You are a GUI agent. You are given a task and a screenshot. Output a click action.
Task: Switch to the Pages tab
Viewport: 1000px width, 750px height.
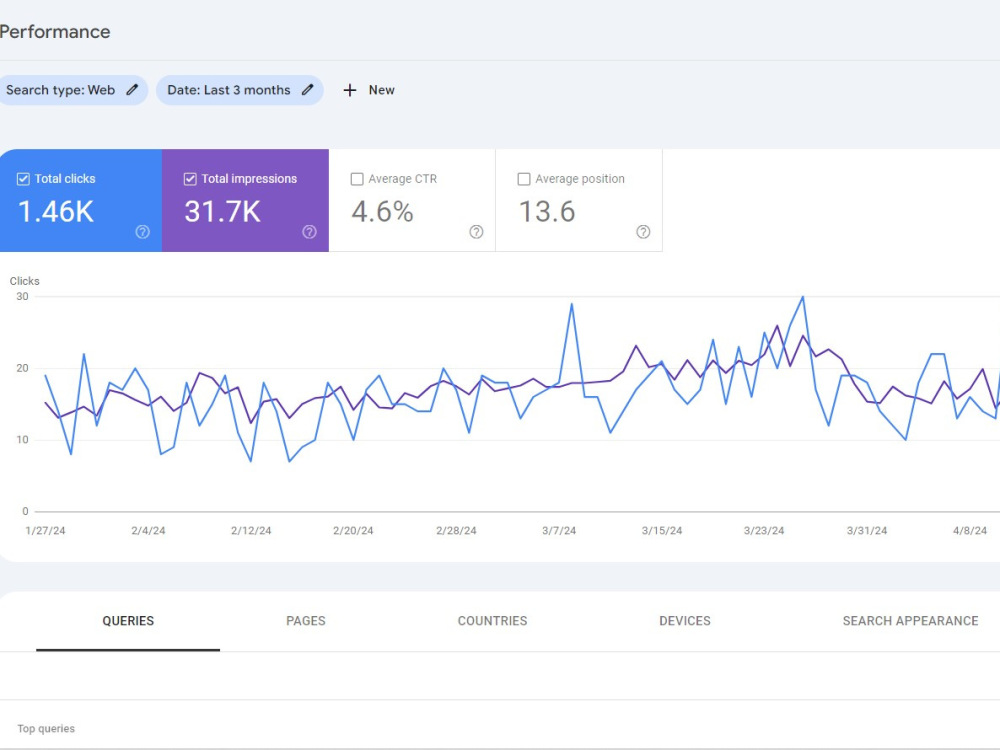[x=305, y=621]
